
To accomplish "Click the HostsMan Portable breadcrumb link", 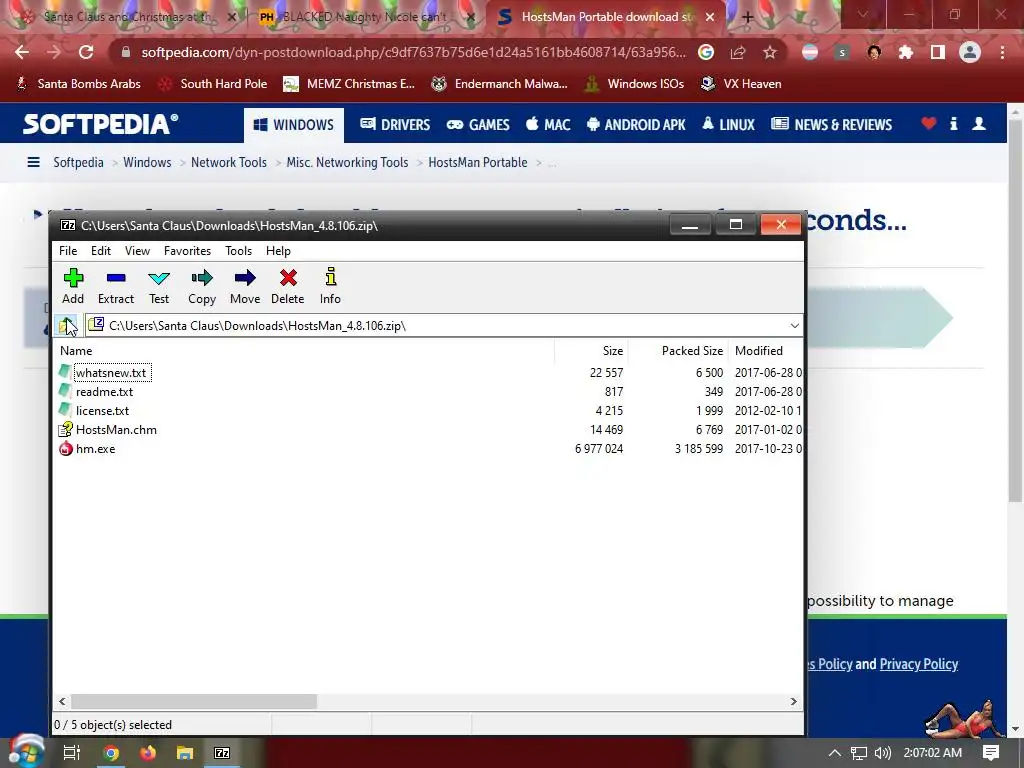I will click(x=477, y=162).
